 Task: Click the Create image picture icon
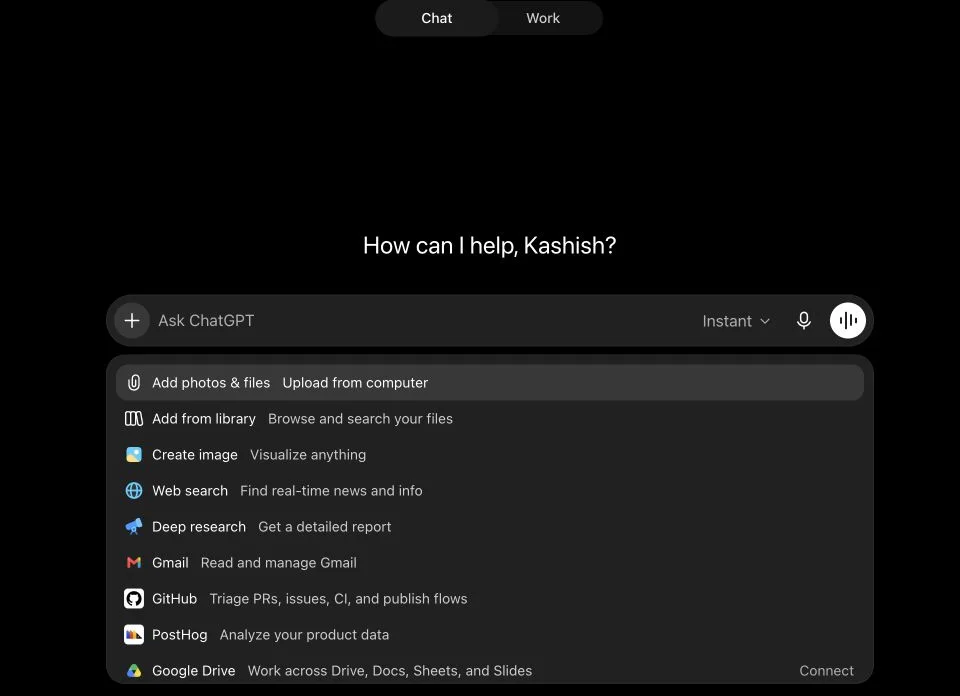click(x=134, y=455)
